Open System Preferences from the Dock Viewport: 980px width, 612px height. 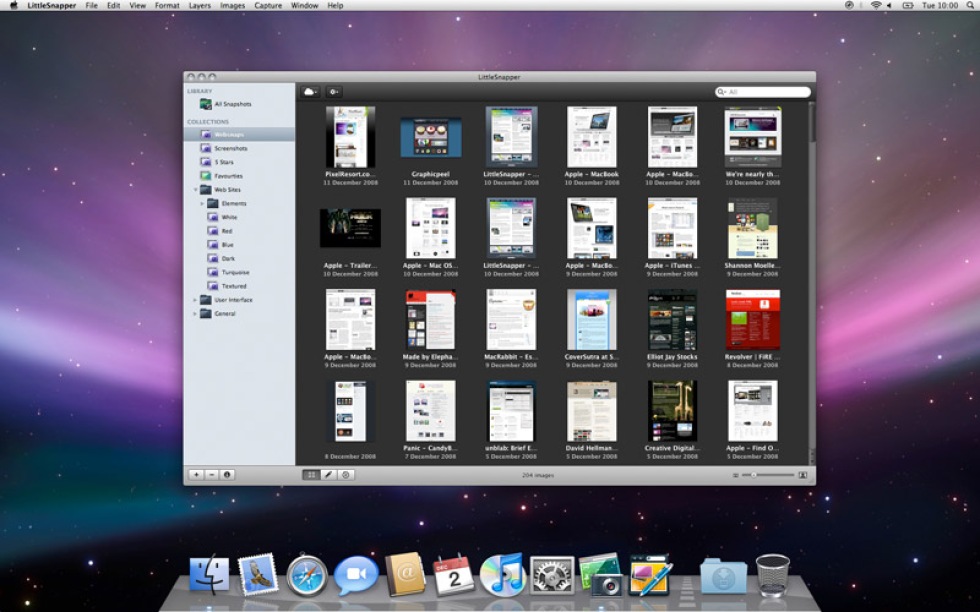coord(552,575)
